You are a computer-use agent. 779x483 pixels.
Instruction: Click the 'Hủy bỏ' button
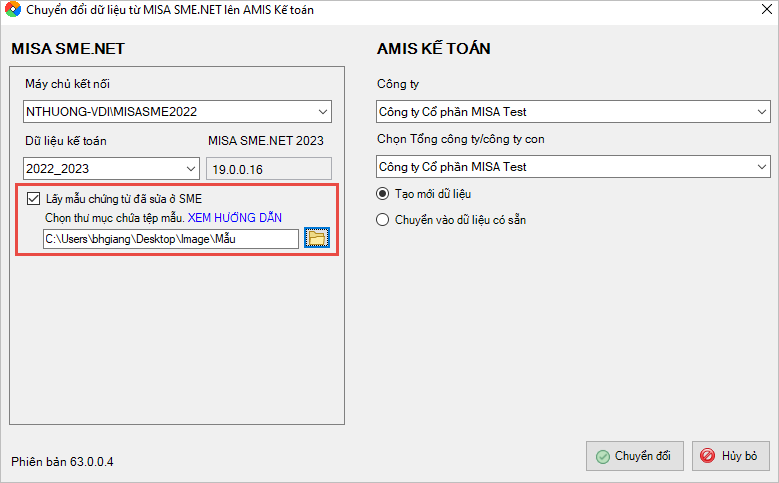pyautogui.click(x=731, y=456)
